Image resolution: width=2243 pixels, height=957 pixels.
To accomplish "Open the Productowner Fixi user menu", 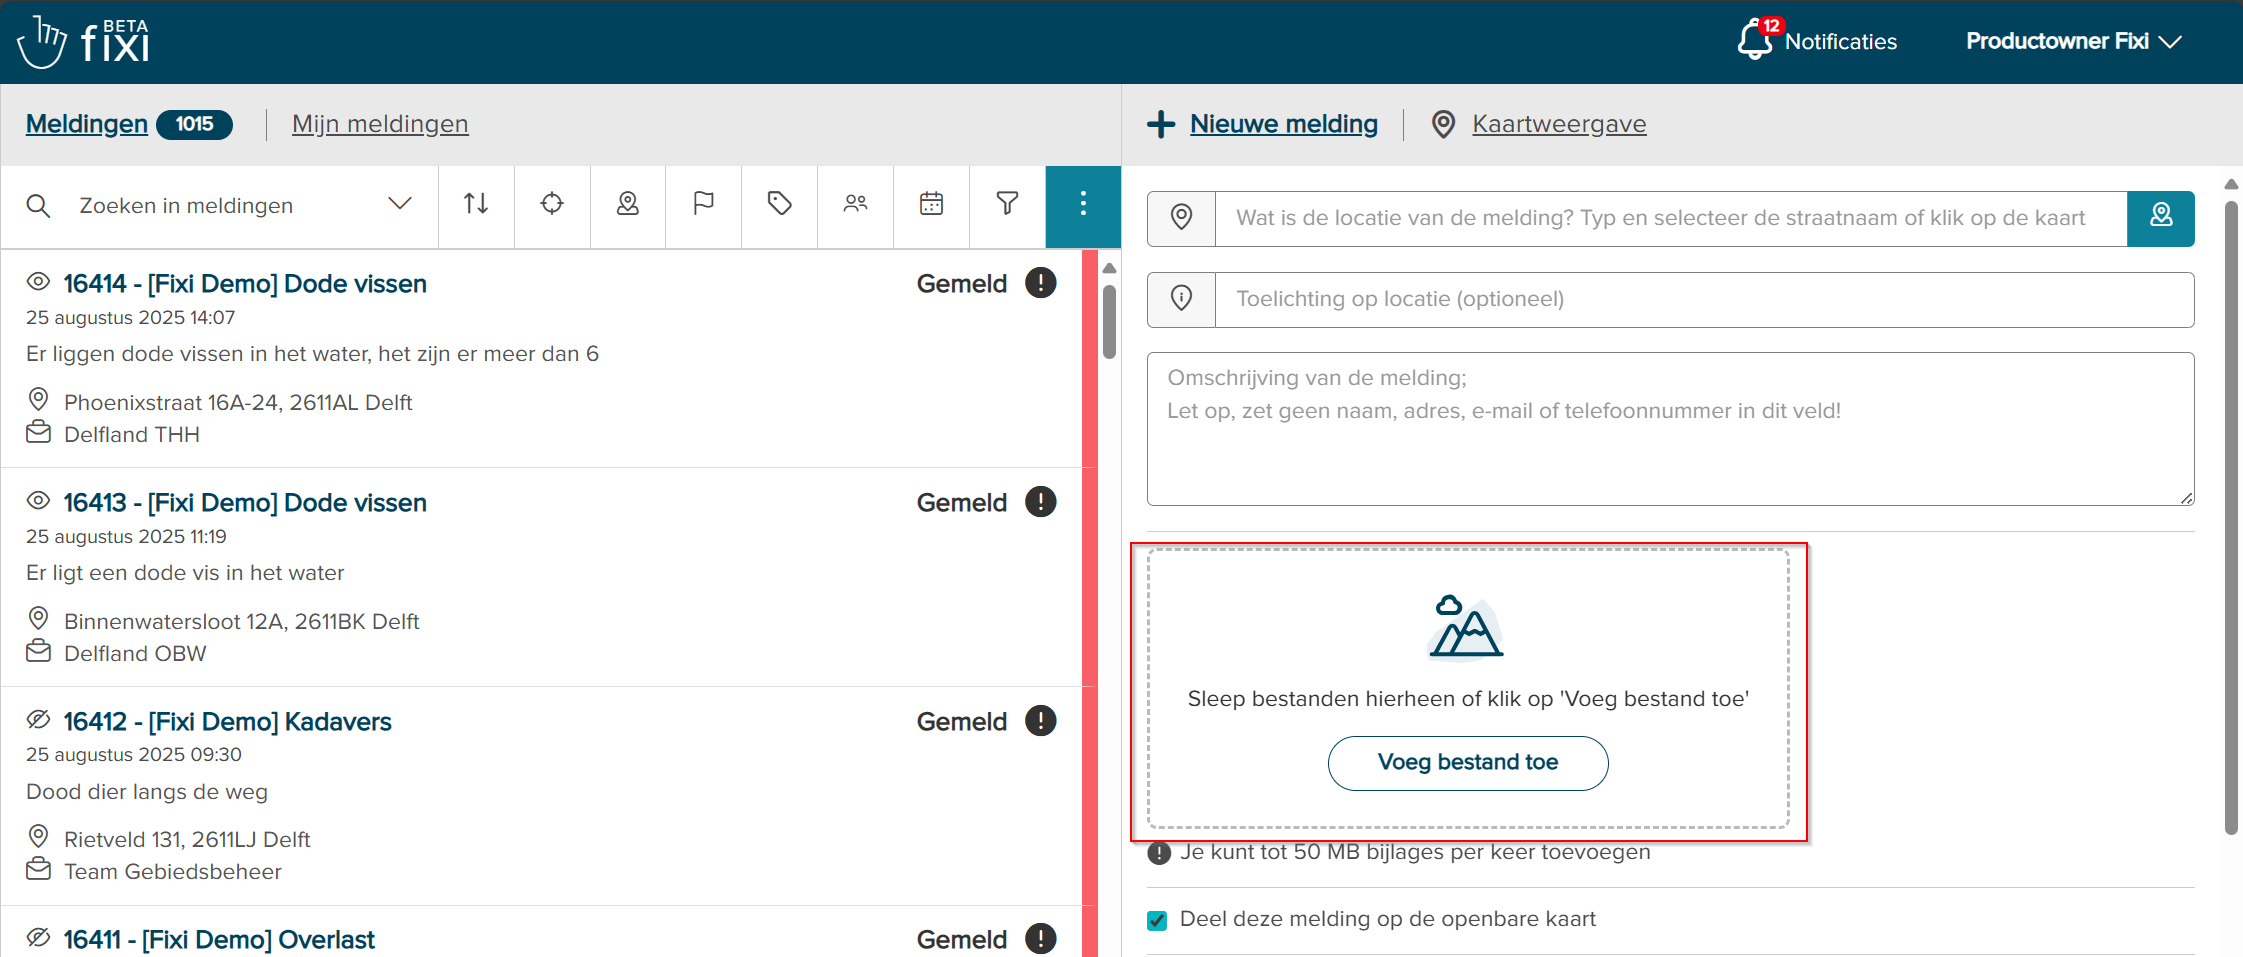I will click(2072, 41).
